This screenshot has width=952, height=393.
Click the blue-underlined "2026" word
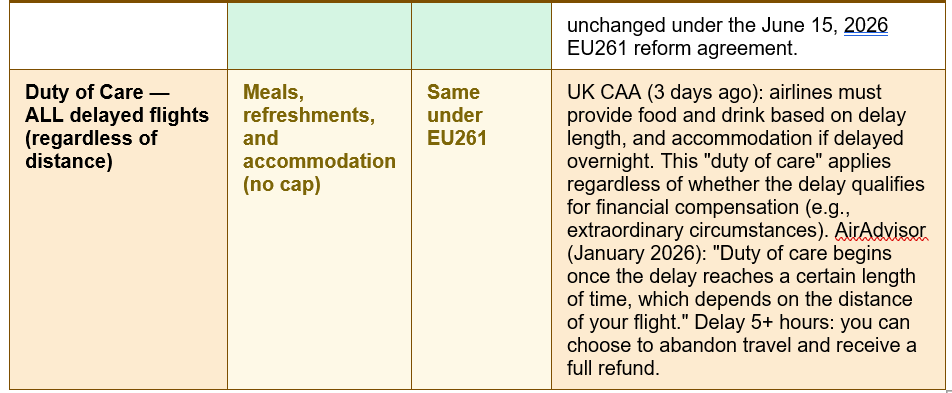coord(866,26)
